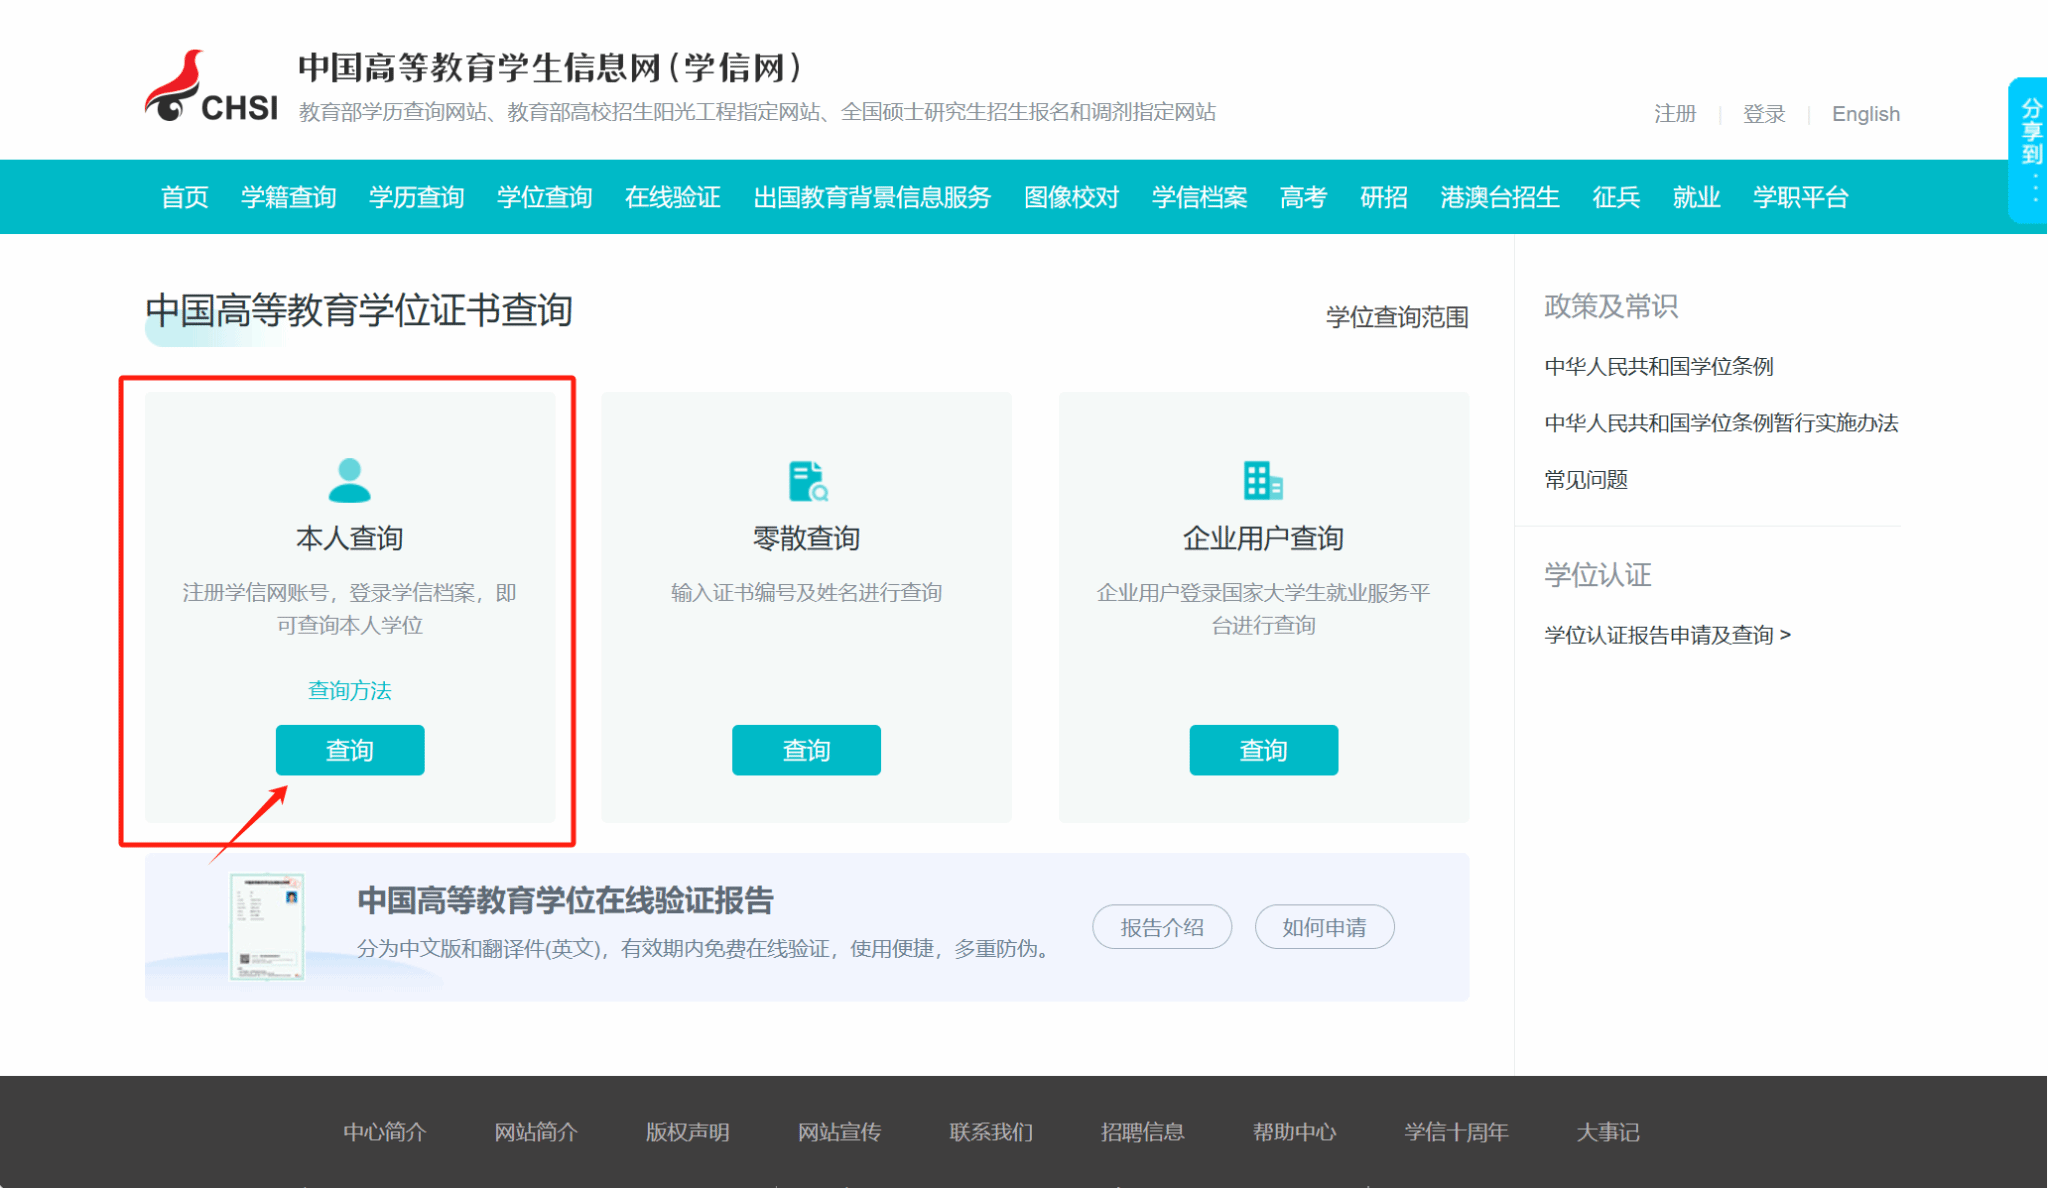Open 网站简介 footer link

[x=536, y=1132]
